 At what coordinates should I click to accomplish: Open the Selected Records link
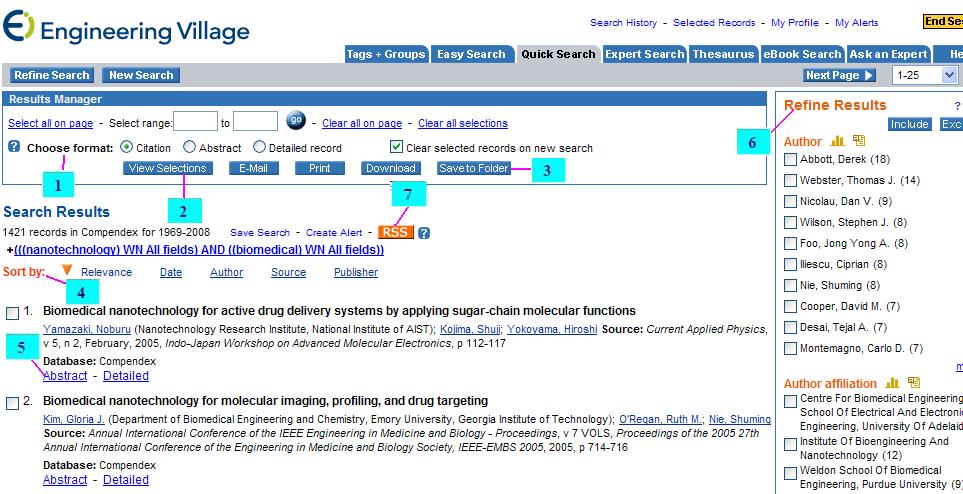tap(714, 23)
